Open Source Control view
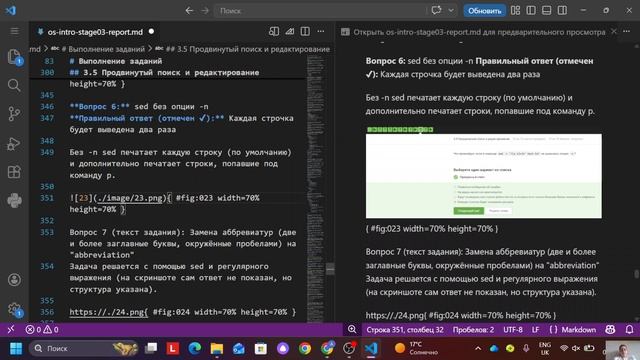Image resolution: width=640 pixels, height=360 pixels. [x=14, y=114]
